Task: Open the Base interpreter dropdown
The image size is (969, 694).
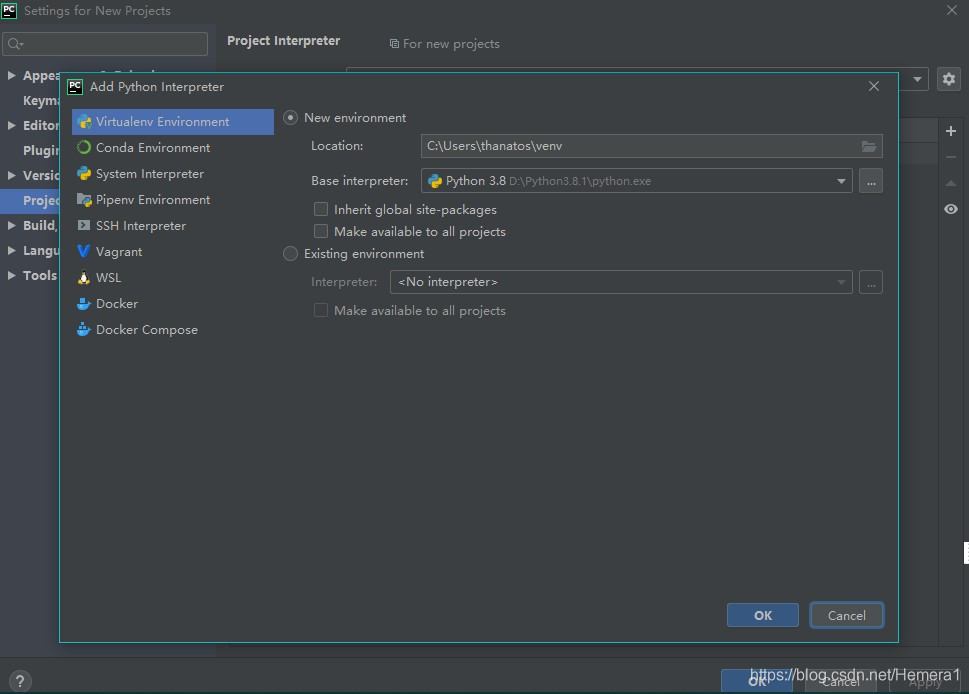Action: pos(637,181)
